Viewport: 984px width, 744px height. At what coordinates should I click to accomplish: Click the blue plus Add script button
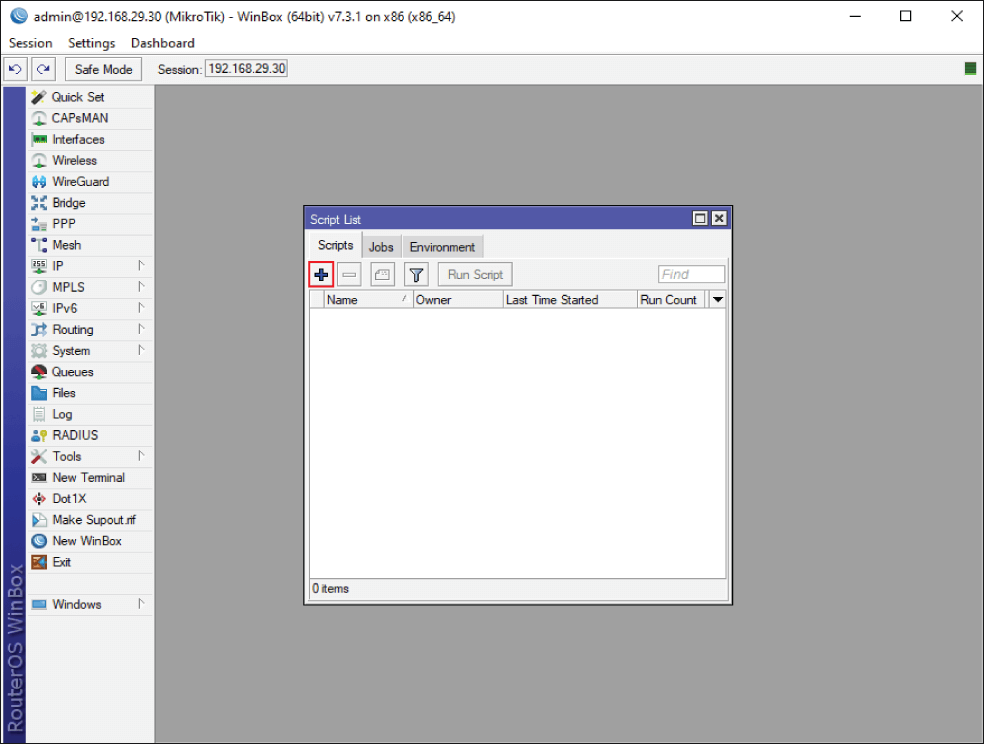click(x=321, y=275)
